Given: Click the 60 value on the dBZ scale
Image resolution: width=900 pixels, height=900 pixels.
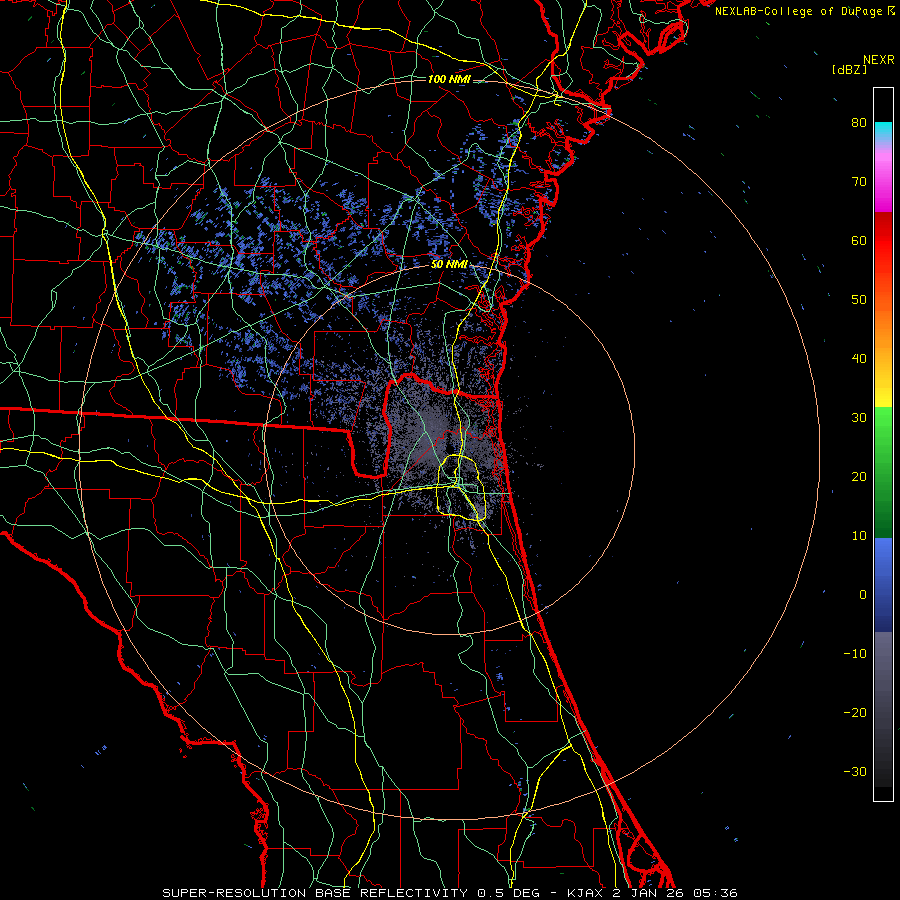Looking at the screenshot, I should [x=859, y=240].
